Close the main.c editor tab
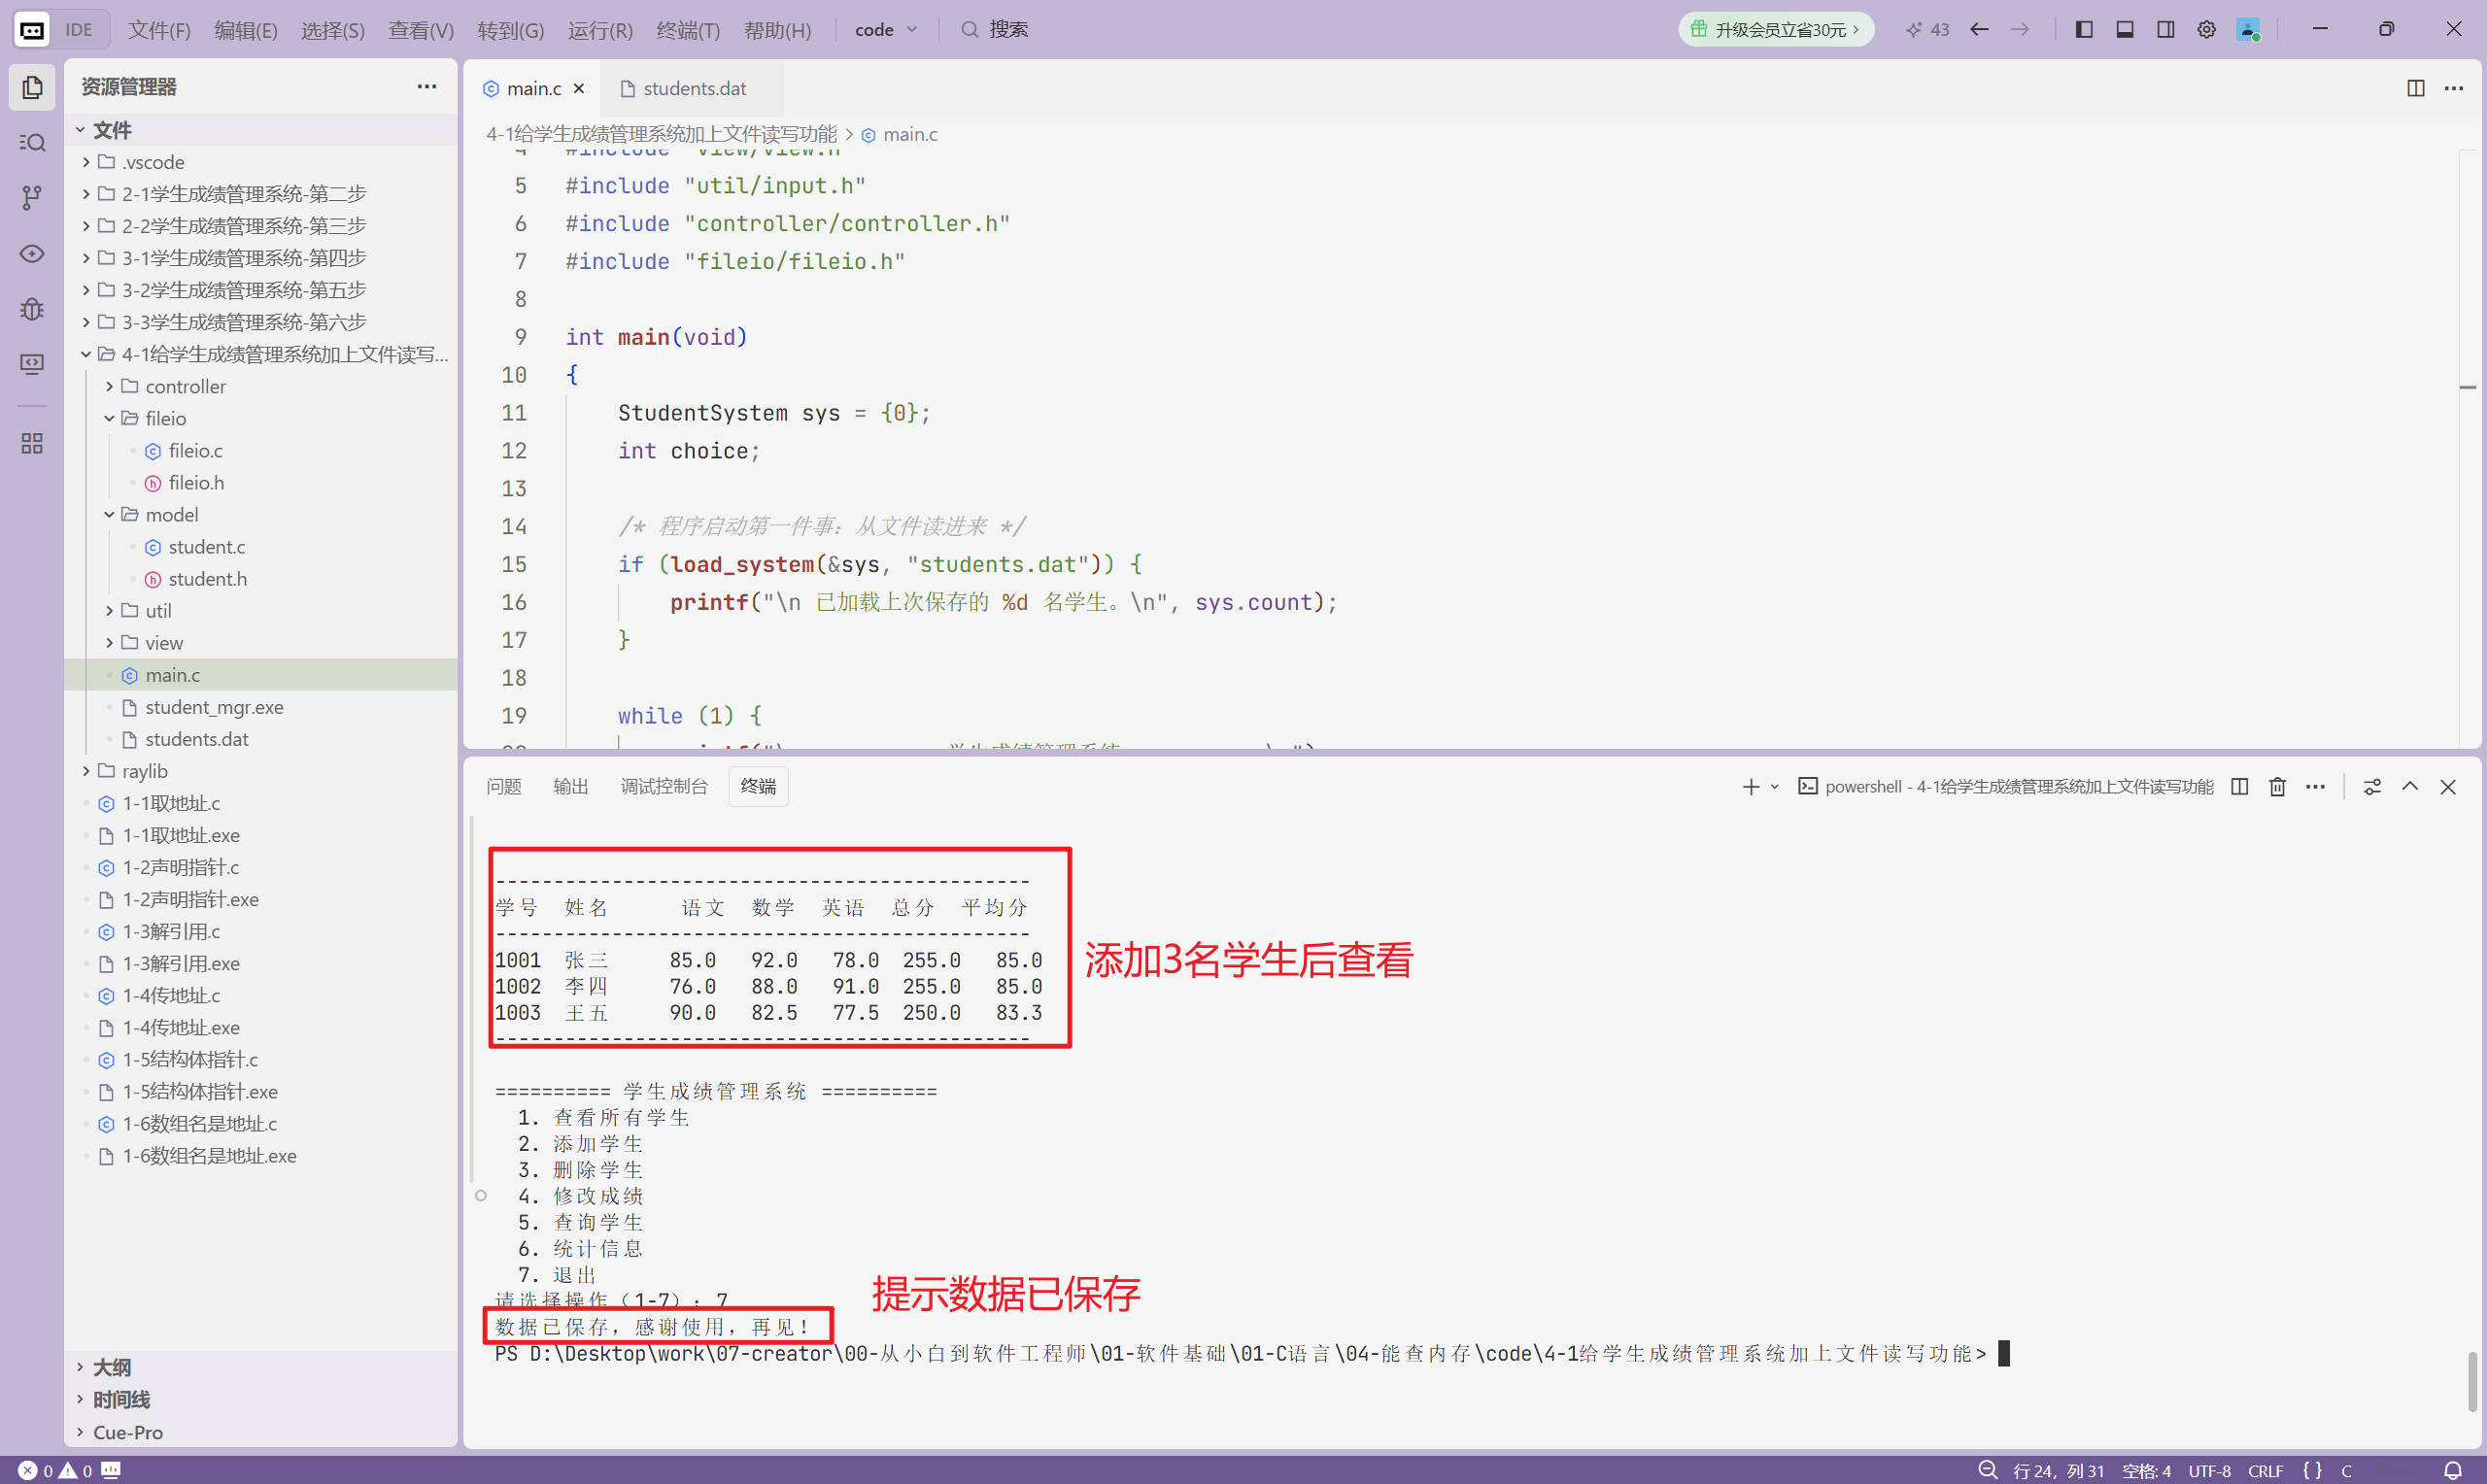The image size is (2487, 1484). pyautogui.click(x=579, y=88)
